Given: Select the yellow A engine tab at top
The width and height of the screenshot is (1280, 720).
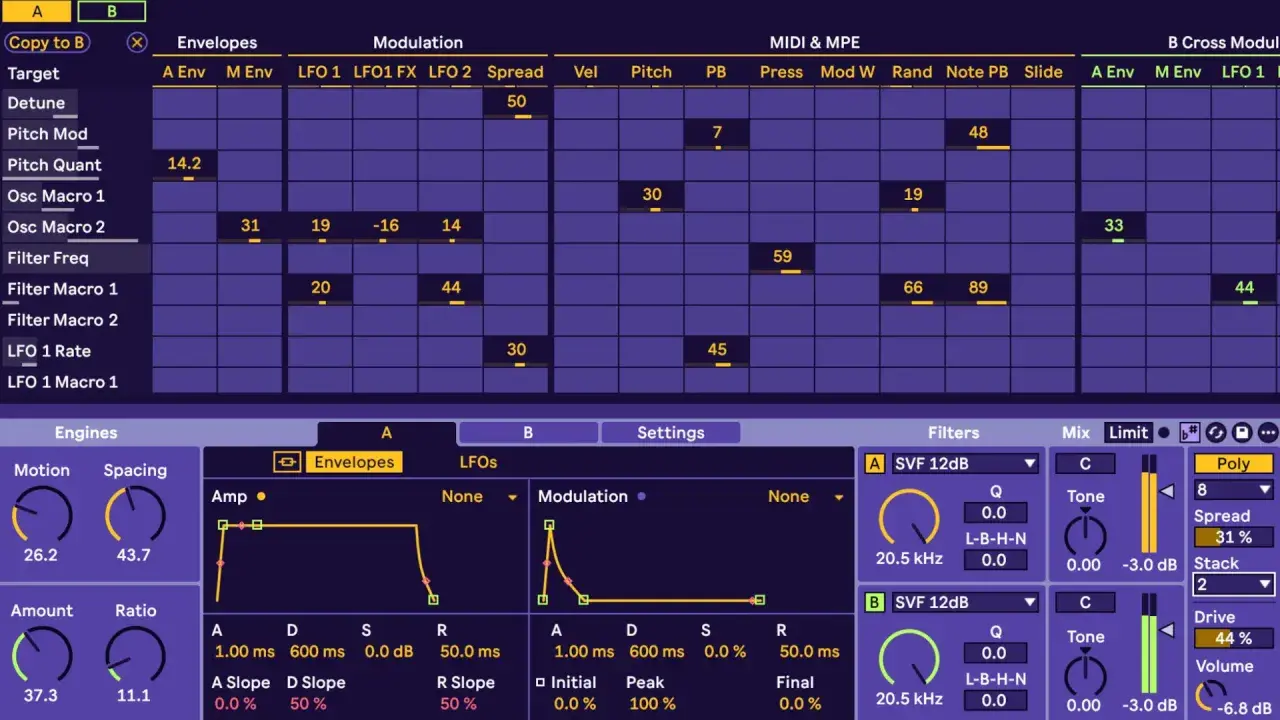Looking at the screenshot, I should 37,12.
